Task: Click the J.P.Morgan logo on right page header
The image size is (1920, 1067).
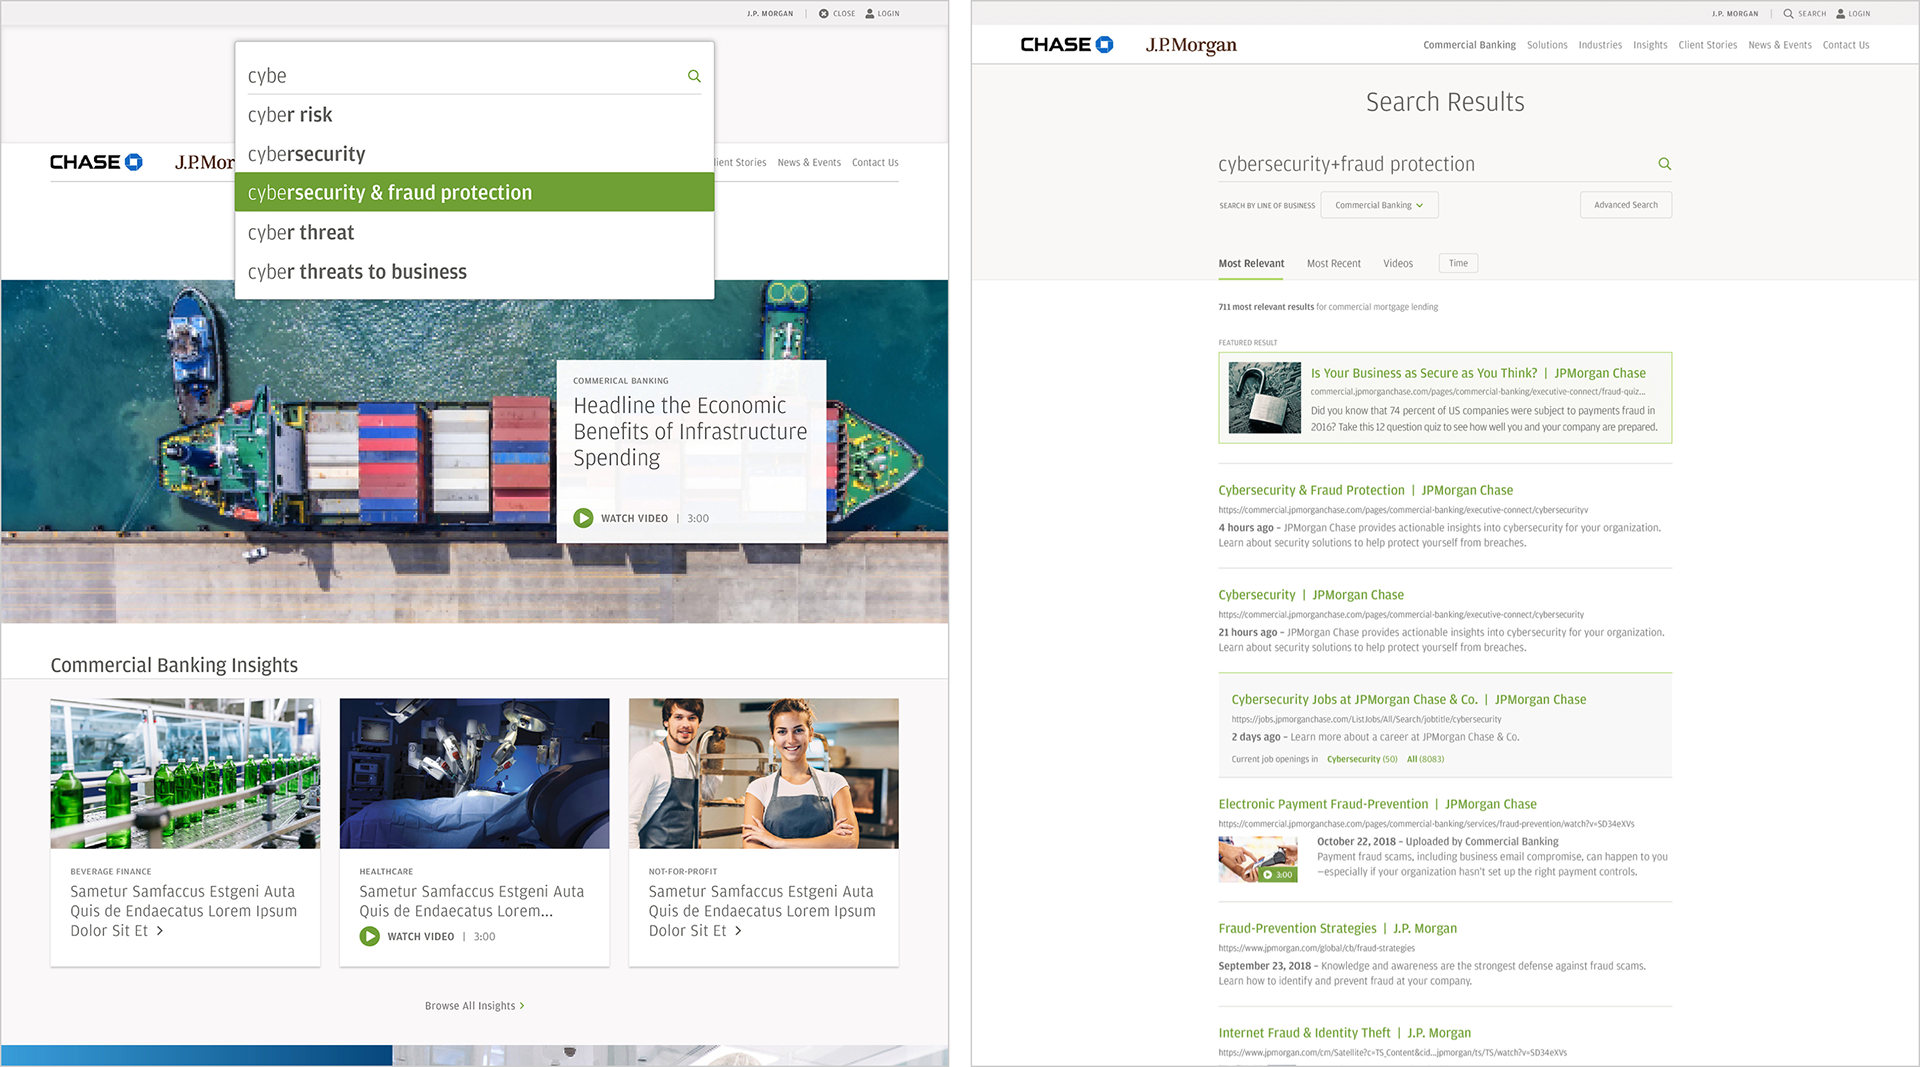Action: (1191, 45)
